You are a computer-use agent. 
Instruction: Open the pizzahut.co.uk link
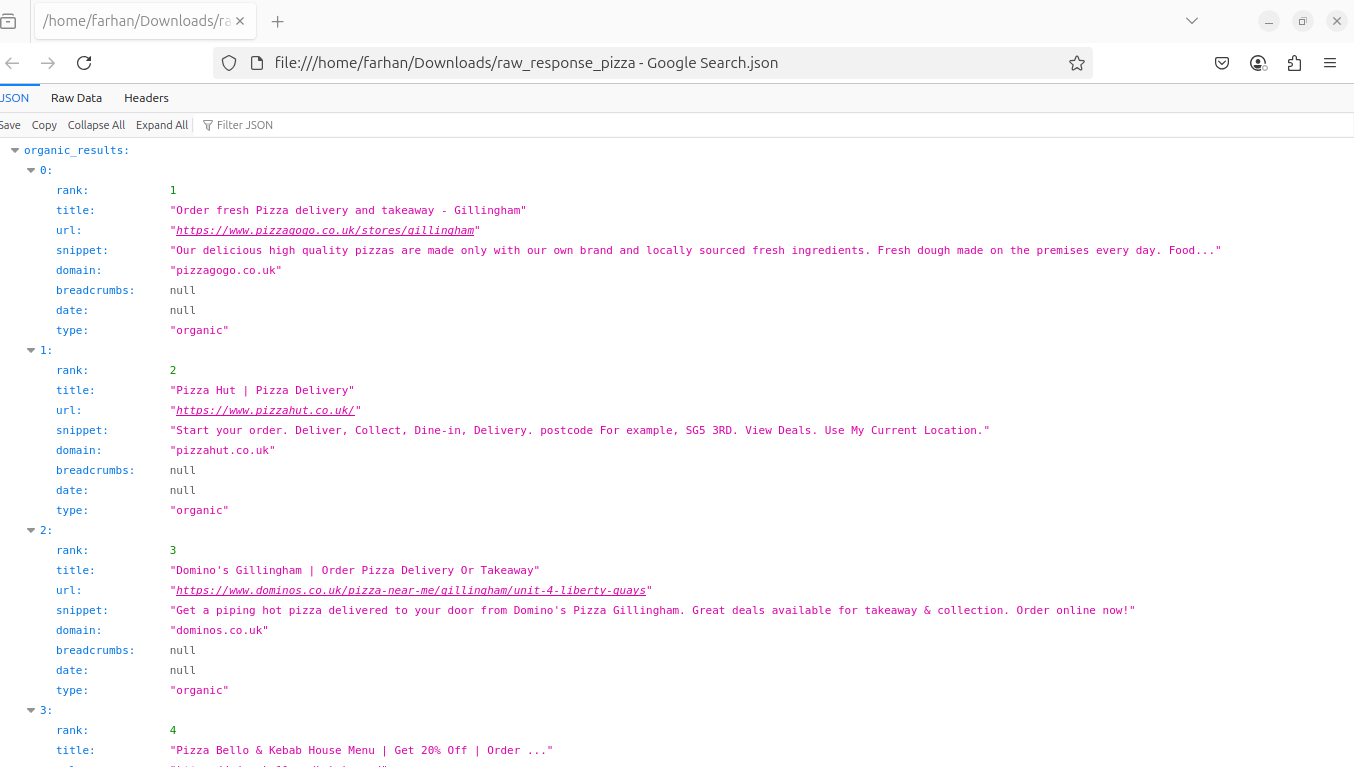265,410
